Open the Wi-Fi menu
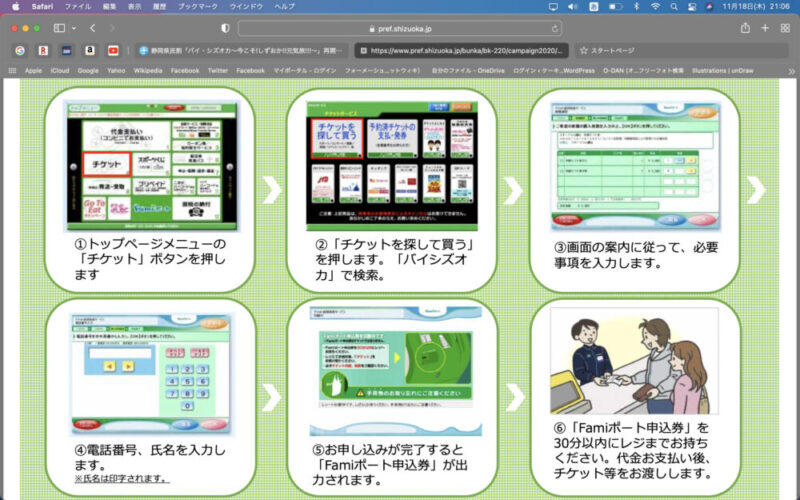Viewport: 800px width, 500px height. 655,7
